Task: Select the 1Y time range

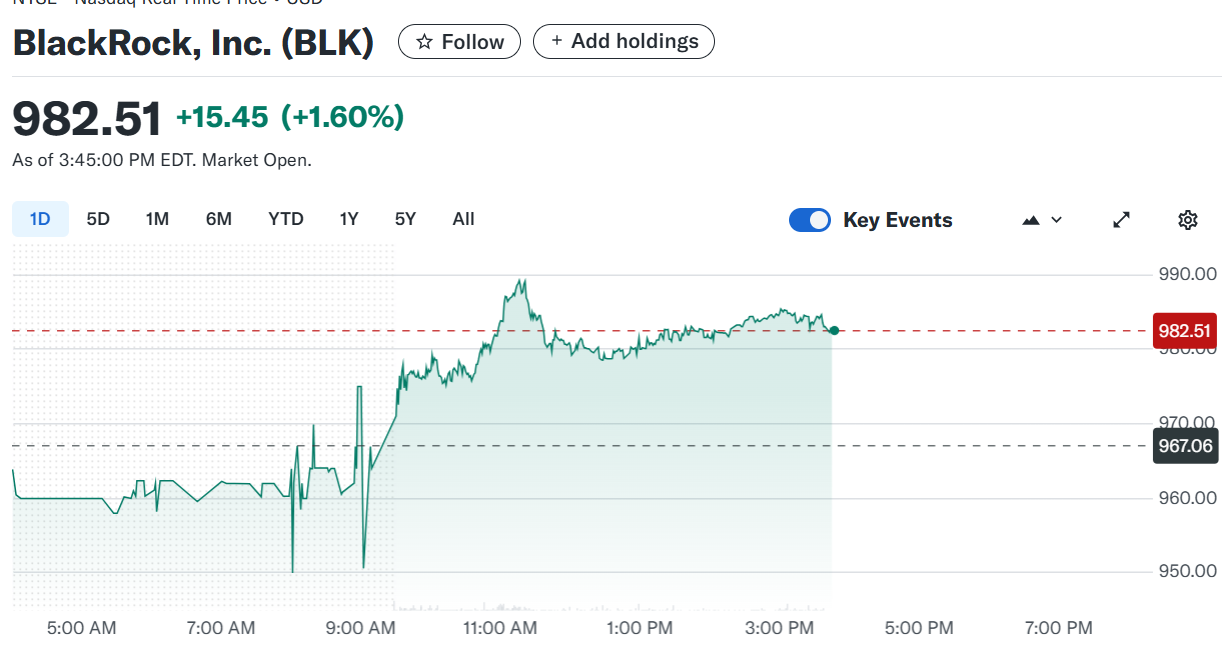Action: pyautogui.click(x=349, y=219)
